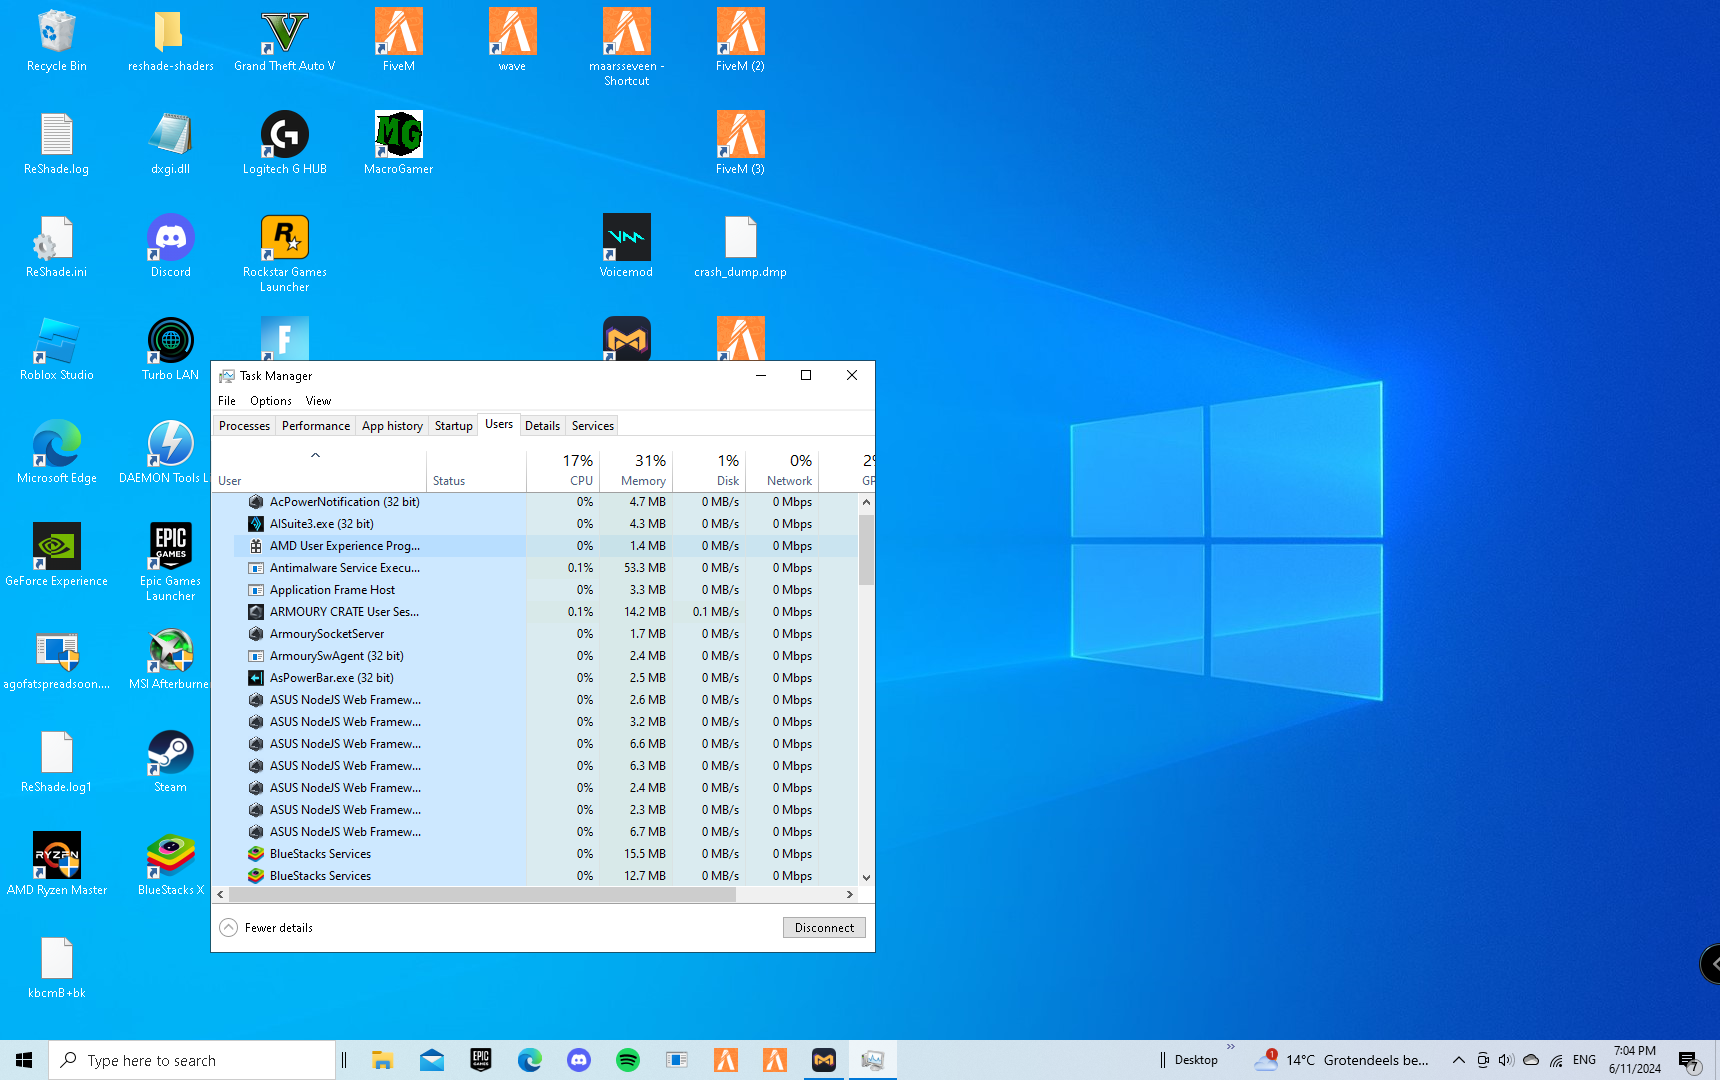Click the Disconnect button
Image resolution: width=1720 pixels, height=1080 pixels.
[x=823, y=928]
